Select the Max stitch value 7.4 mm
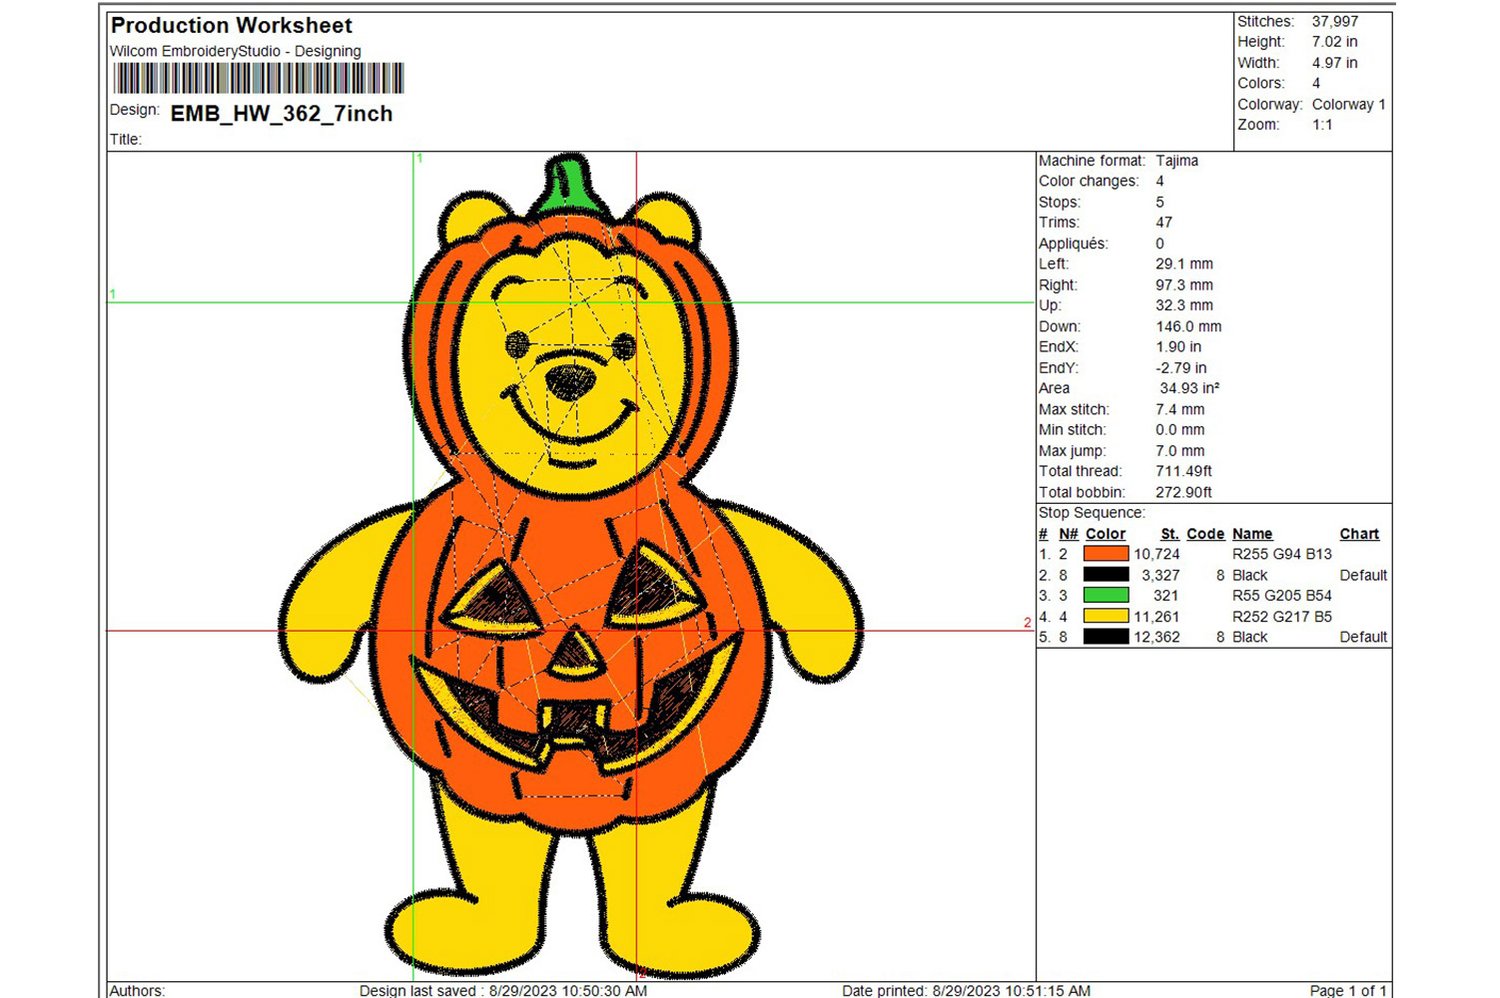The image size is (1500, 998). click(x=1180, y=409)
